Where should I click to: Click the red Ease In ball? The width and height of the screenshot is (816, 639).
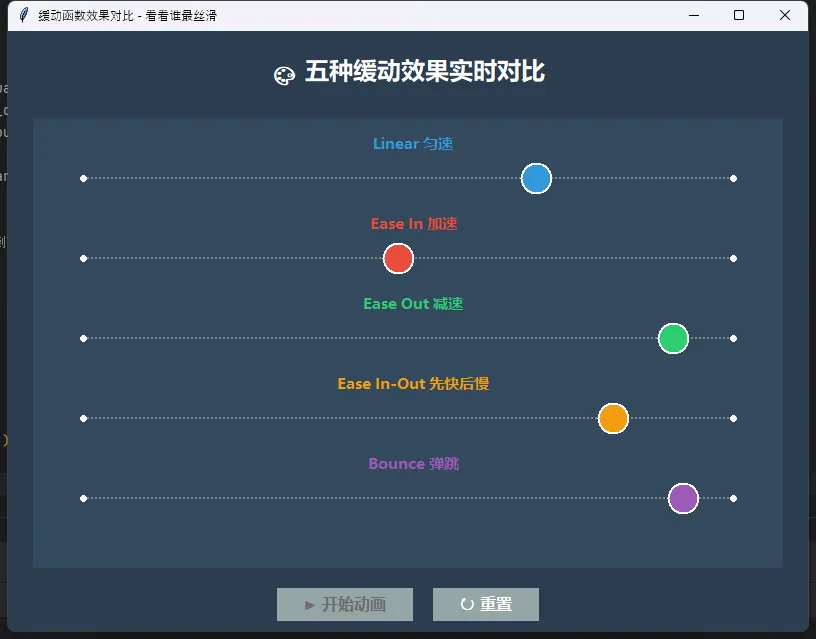tap(398, 259)
